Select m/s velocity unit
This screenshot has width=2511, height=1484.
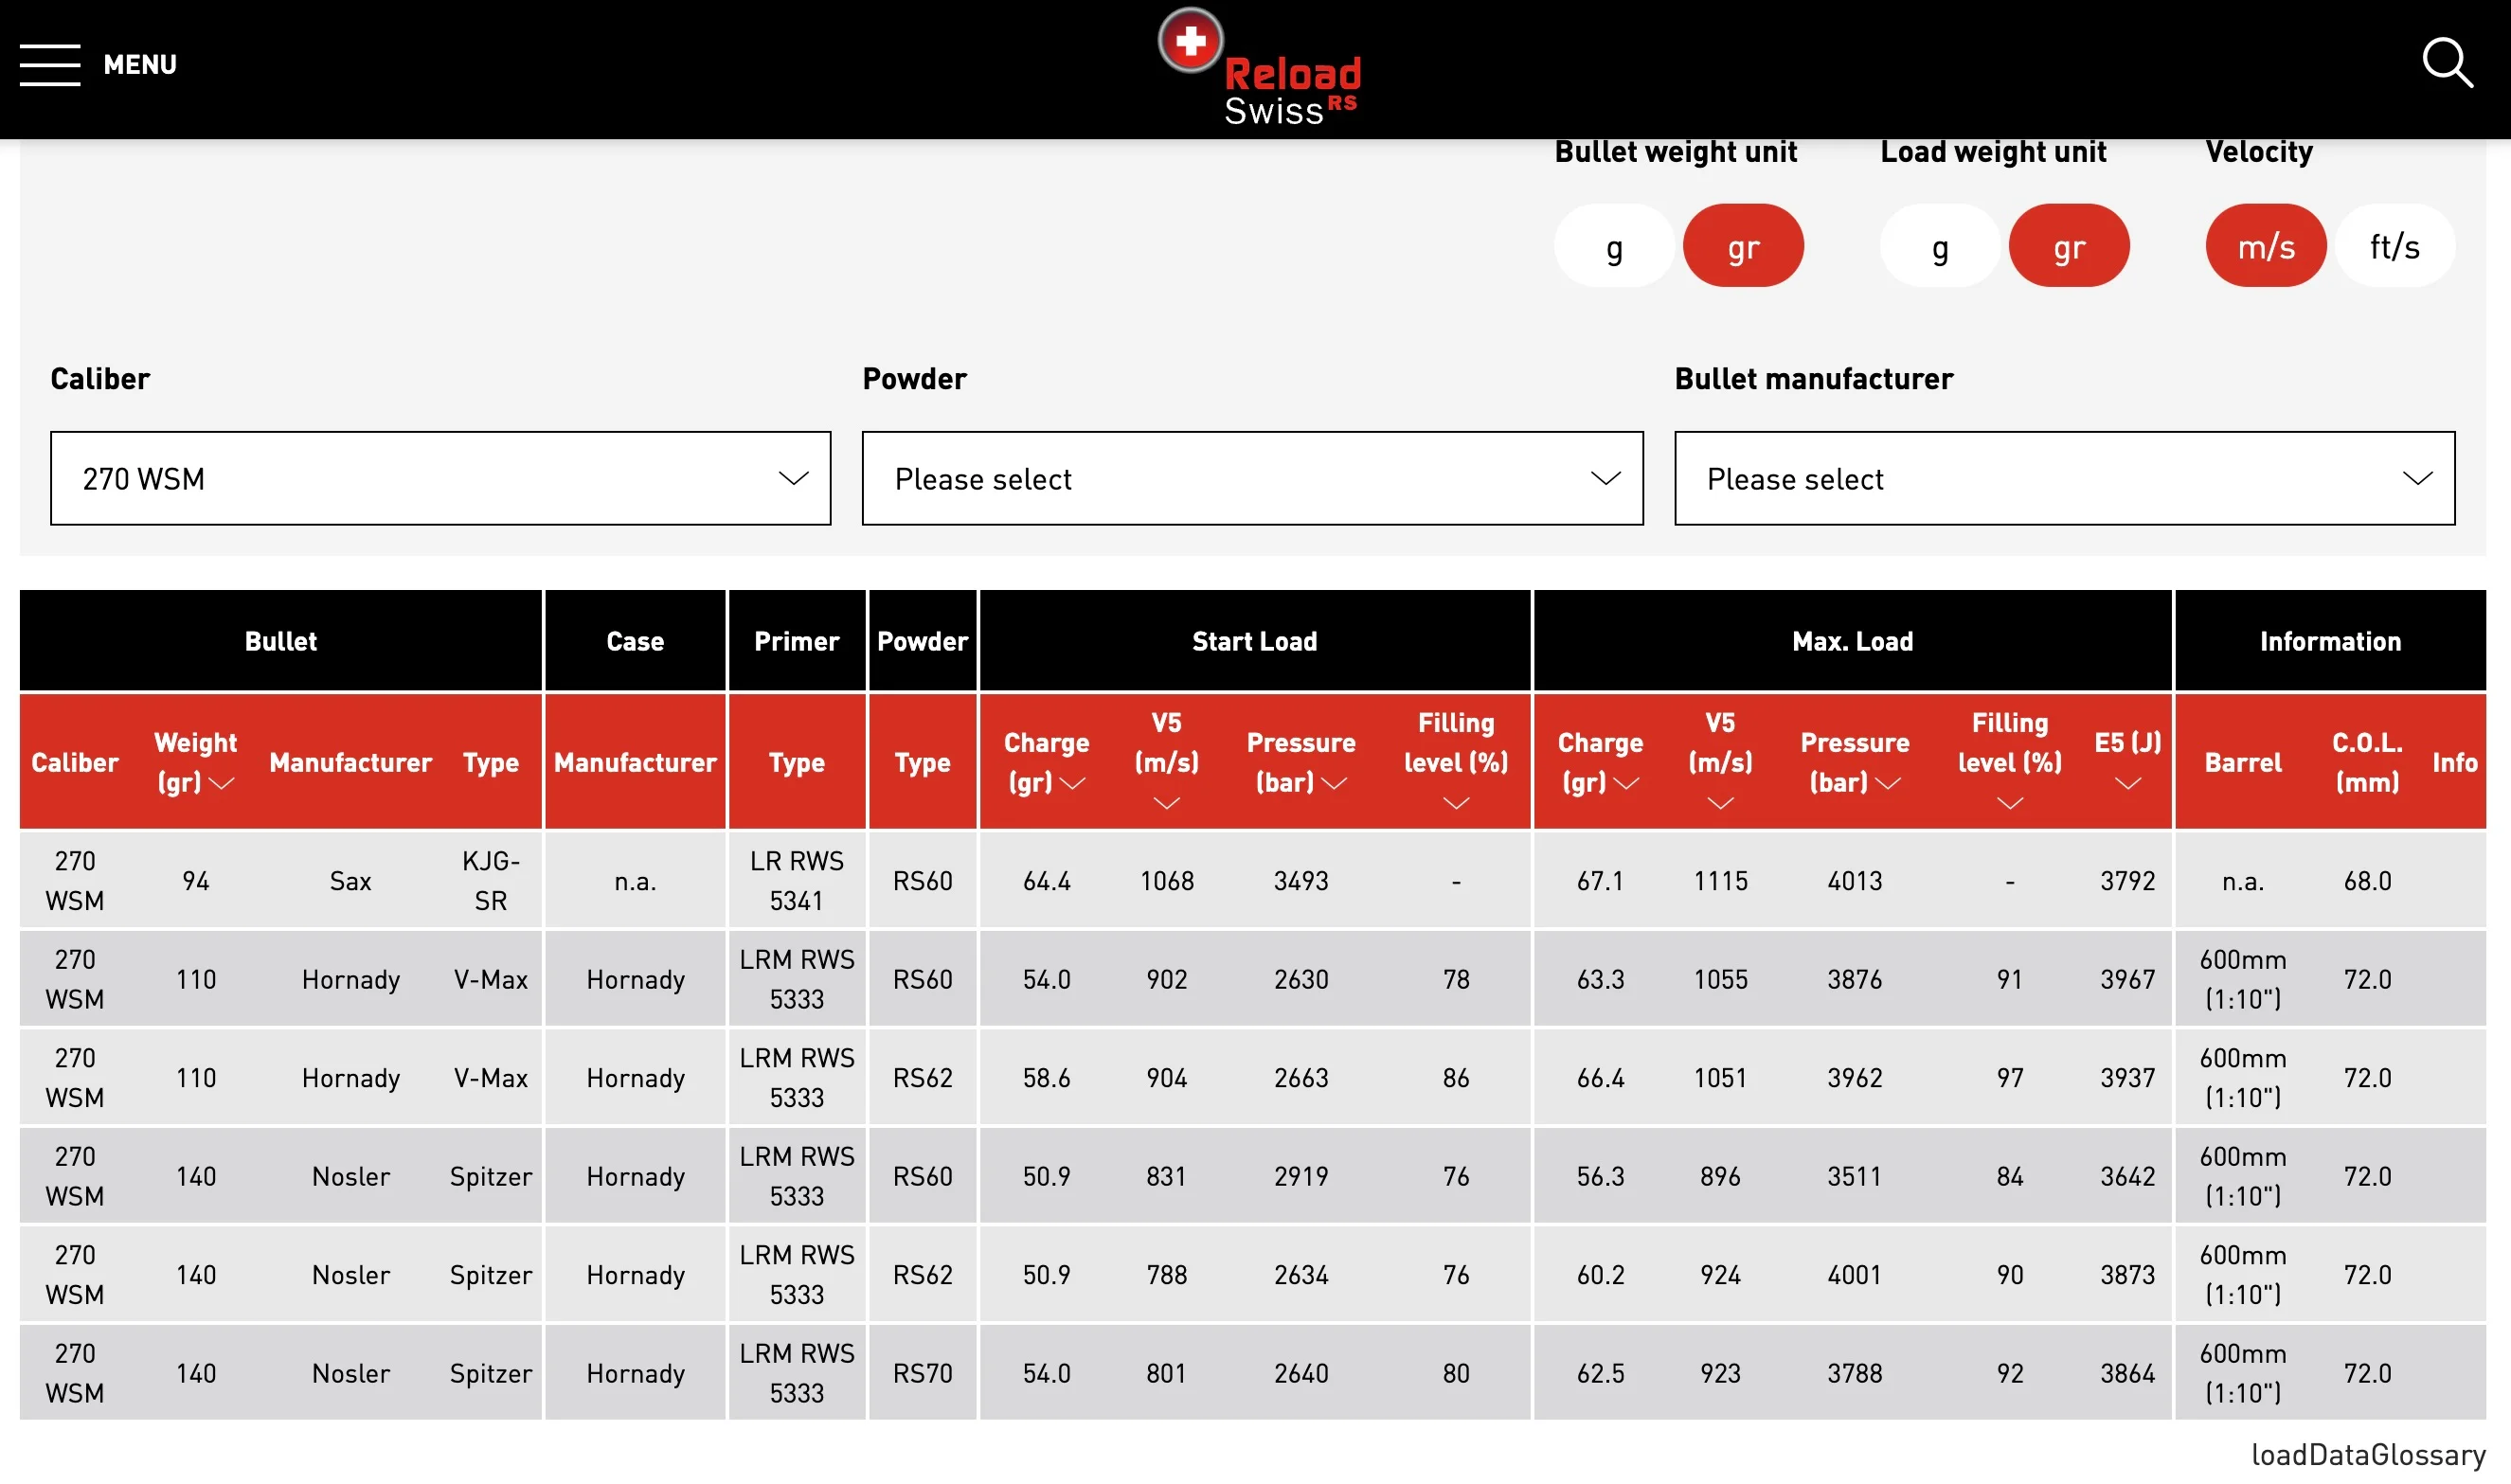(x=2266, y=246)
